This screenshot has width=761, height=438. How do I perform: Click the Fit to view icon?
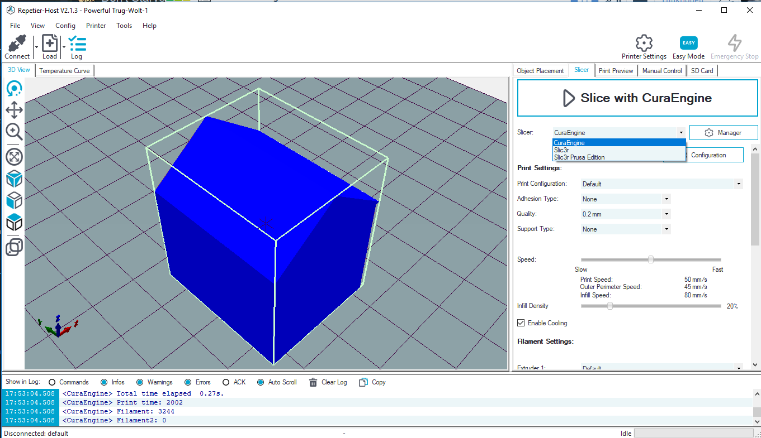coord(14,157)
